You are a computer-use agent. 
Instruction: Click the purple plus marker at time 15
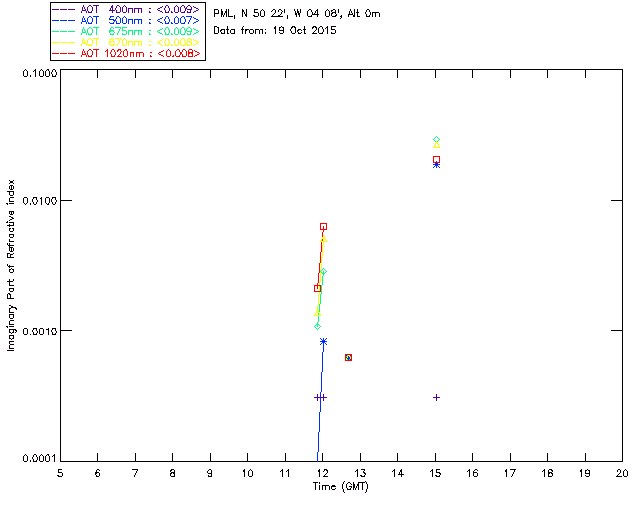(x=436, y=397)
